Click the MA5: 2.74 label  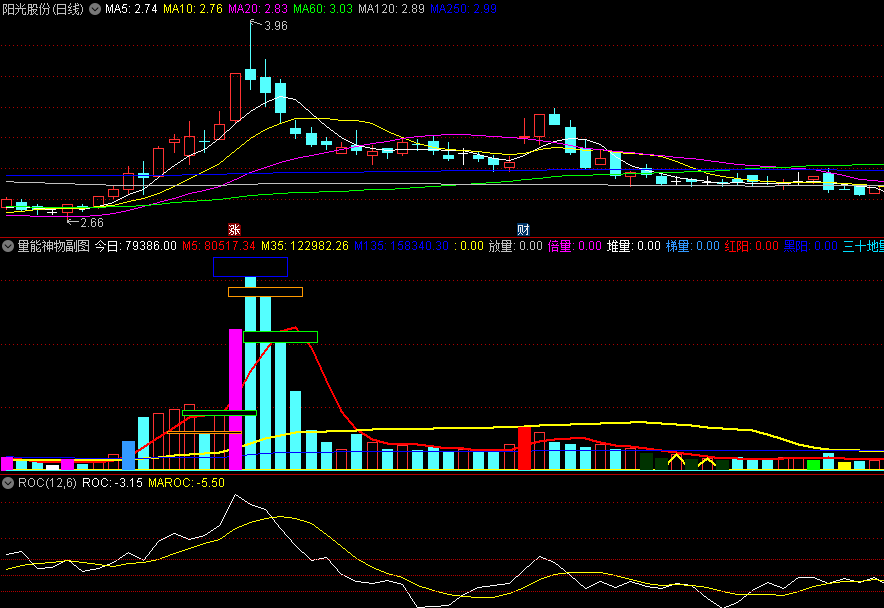pyautogui.click(x=131, y=9)
